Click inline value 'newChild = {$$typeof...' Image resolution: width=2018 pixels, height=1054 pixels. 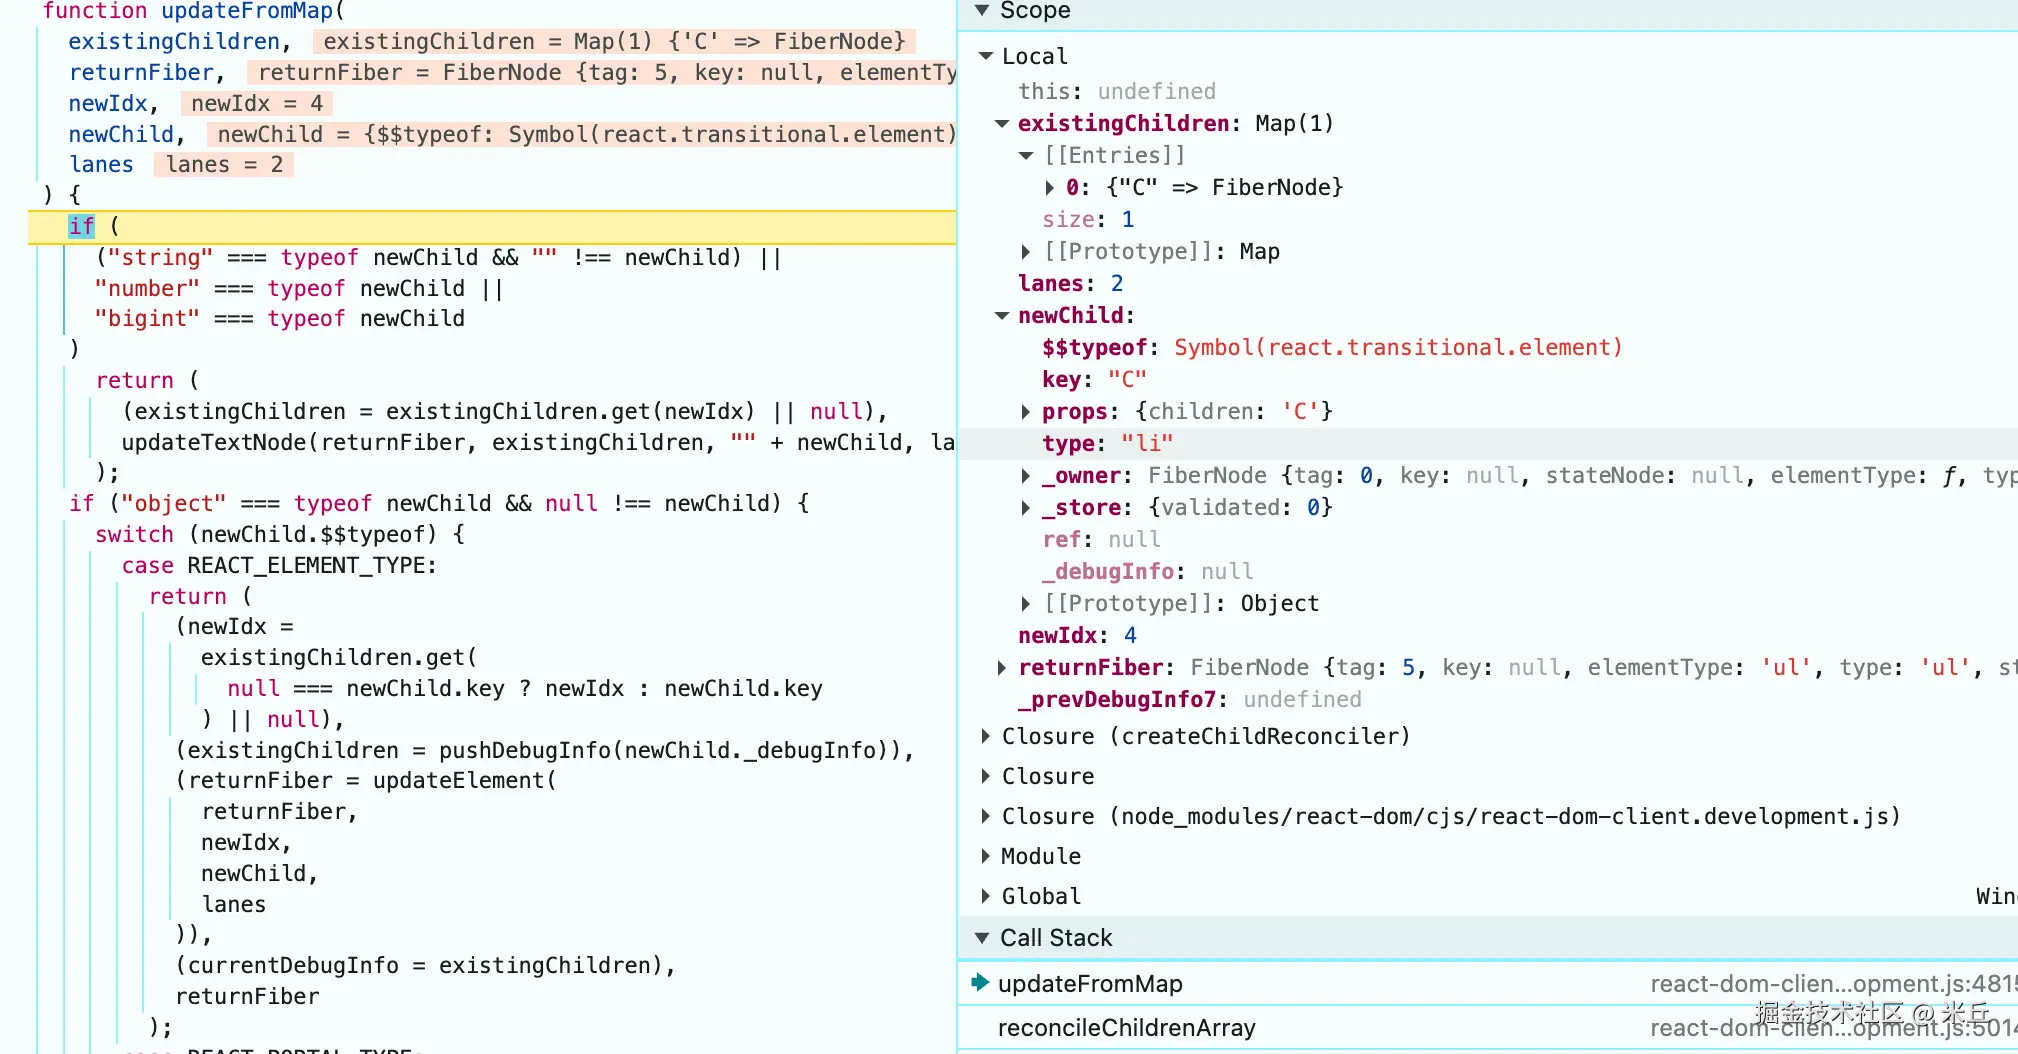click(x=581, y=134)
